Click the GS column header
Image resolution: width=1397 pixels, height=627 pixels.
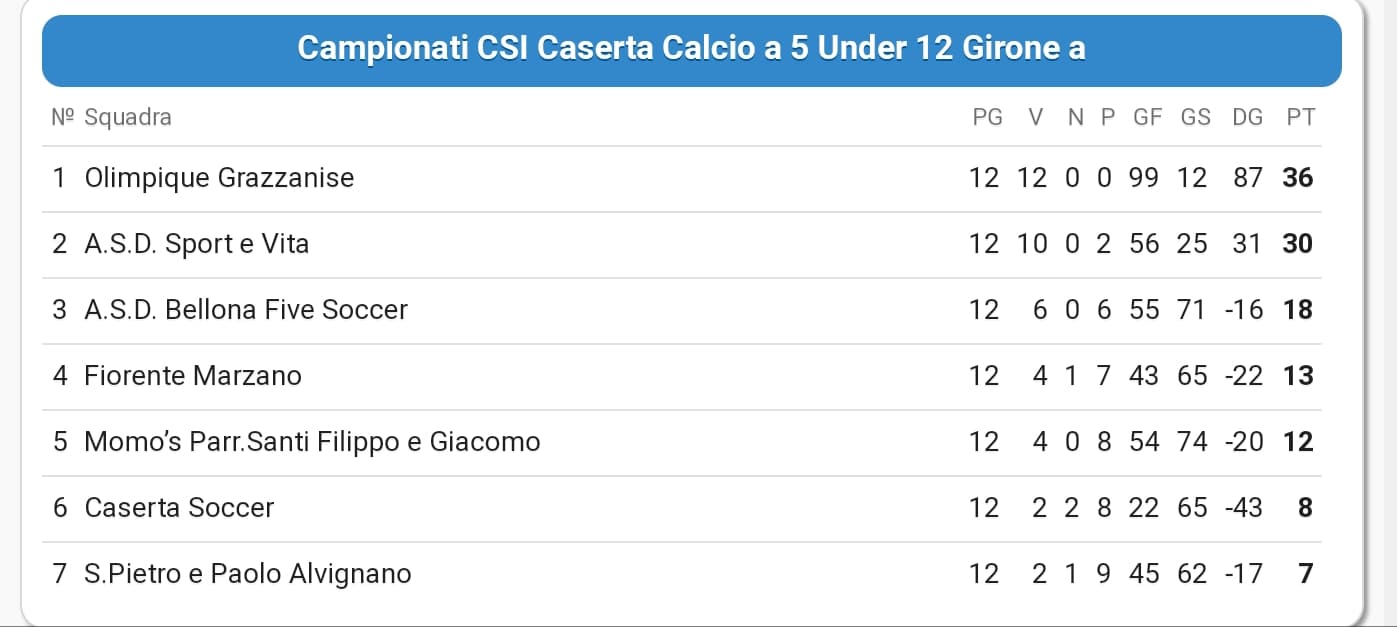click(x=1195, y=117)
